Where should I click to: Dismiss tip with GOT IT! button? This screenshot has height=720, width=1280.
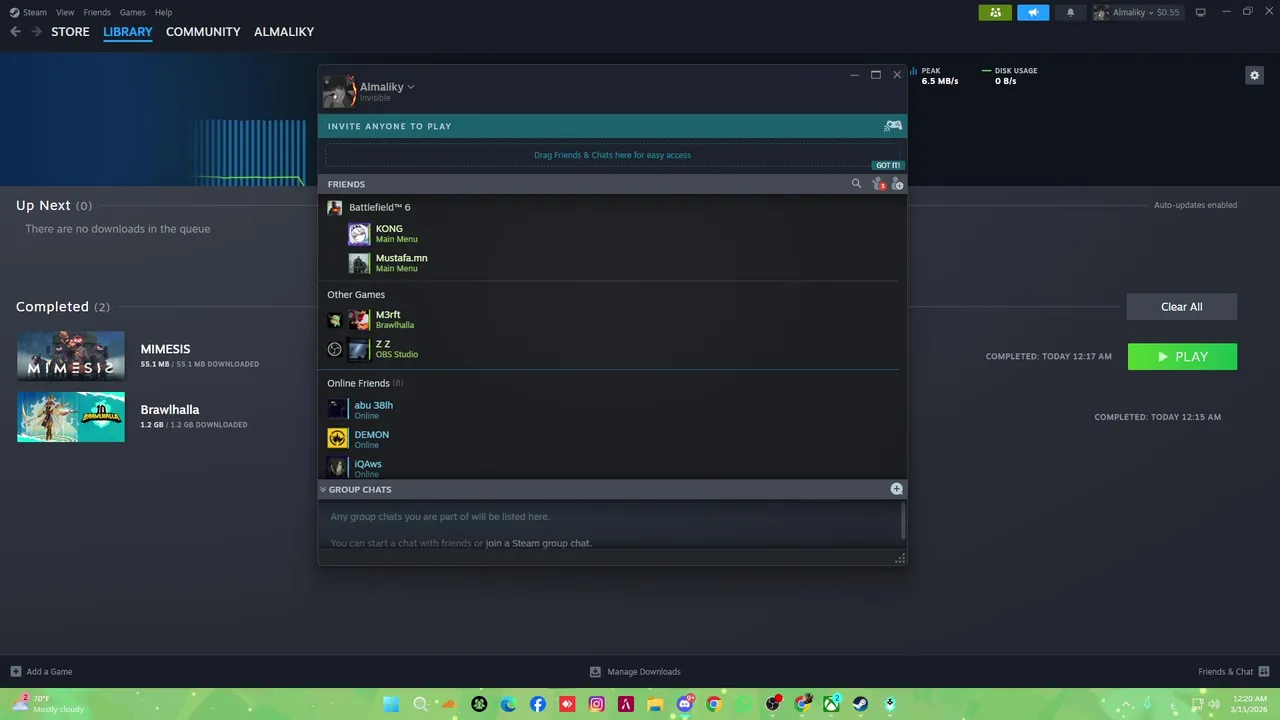pos(888,165)
